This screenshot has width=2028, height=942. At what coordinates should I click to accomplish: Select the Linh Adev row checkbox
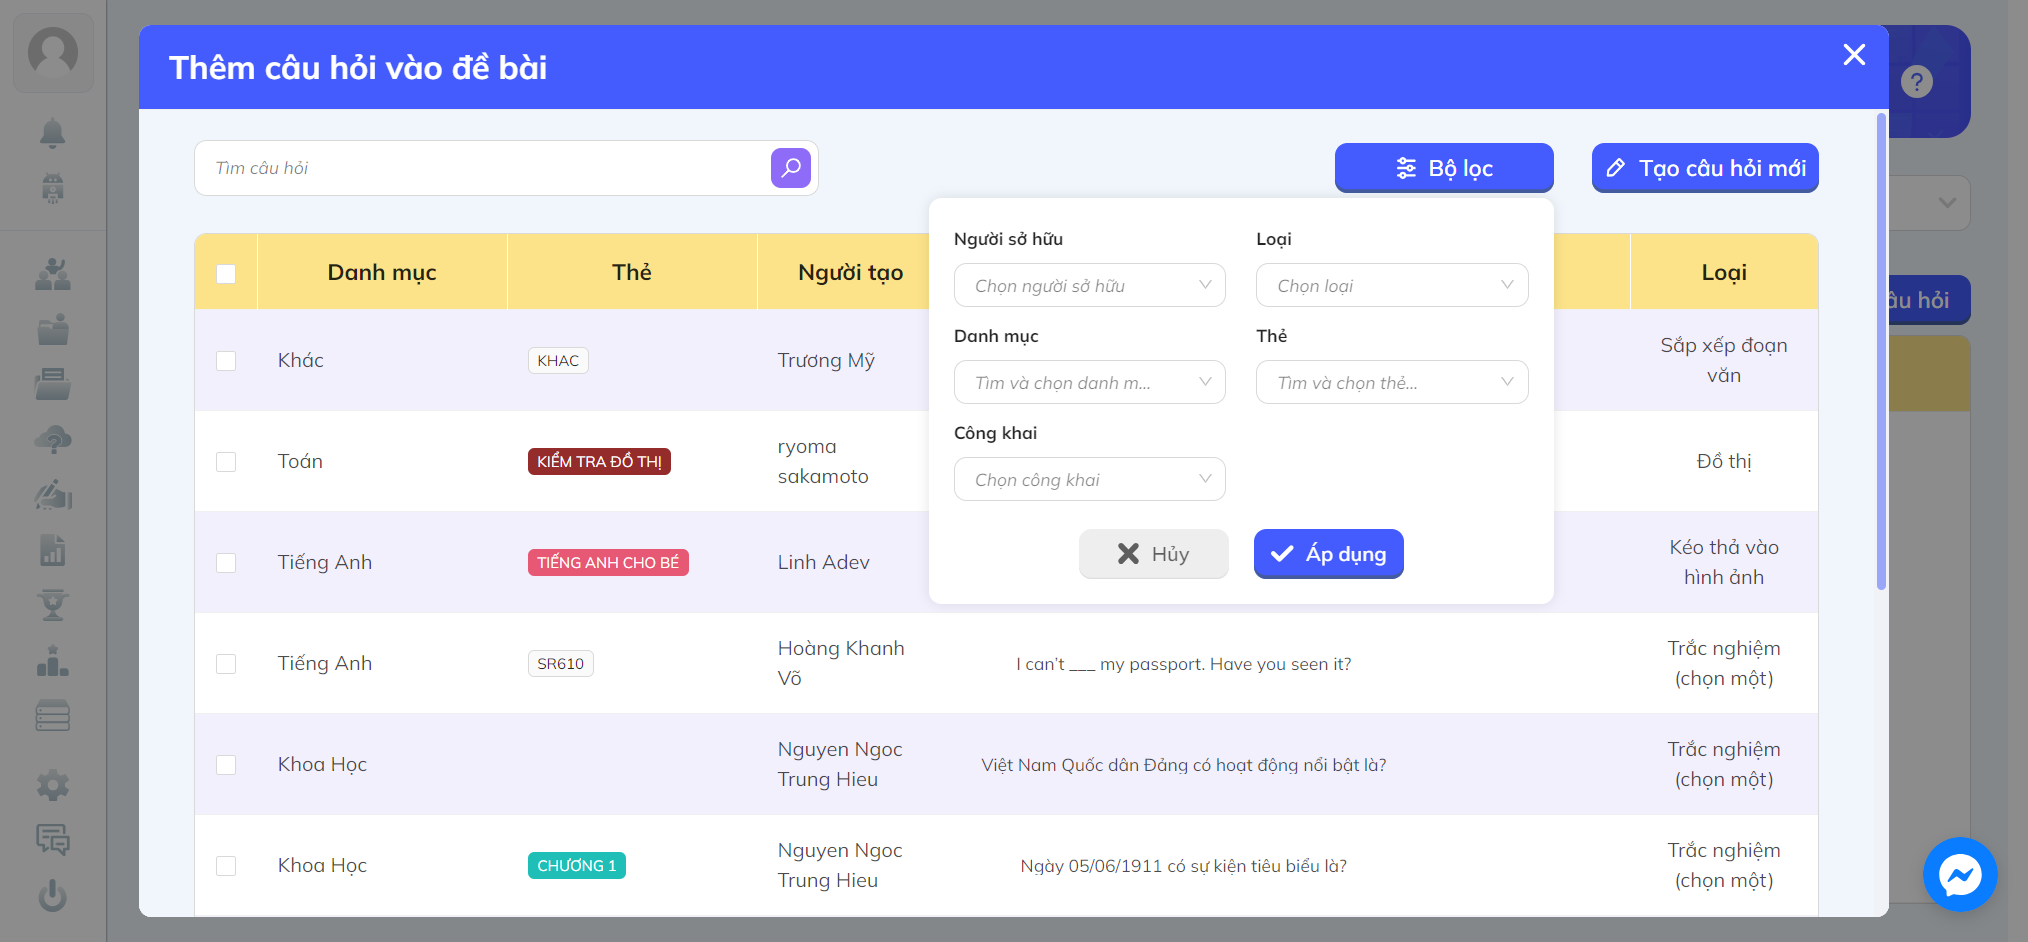(226, 563)
